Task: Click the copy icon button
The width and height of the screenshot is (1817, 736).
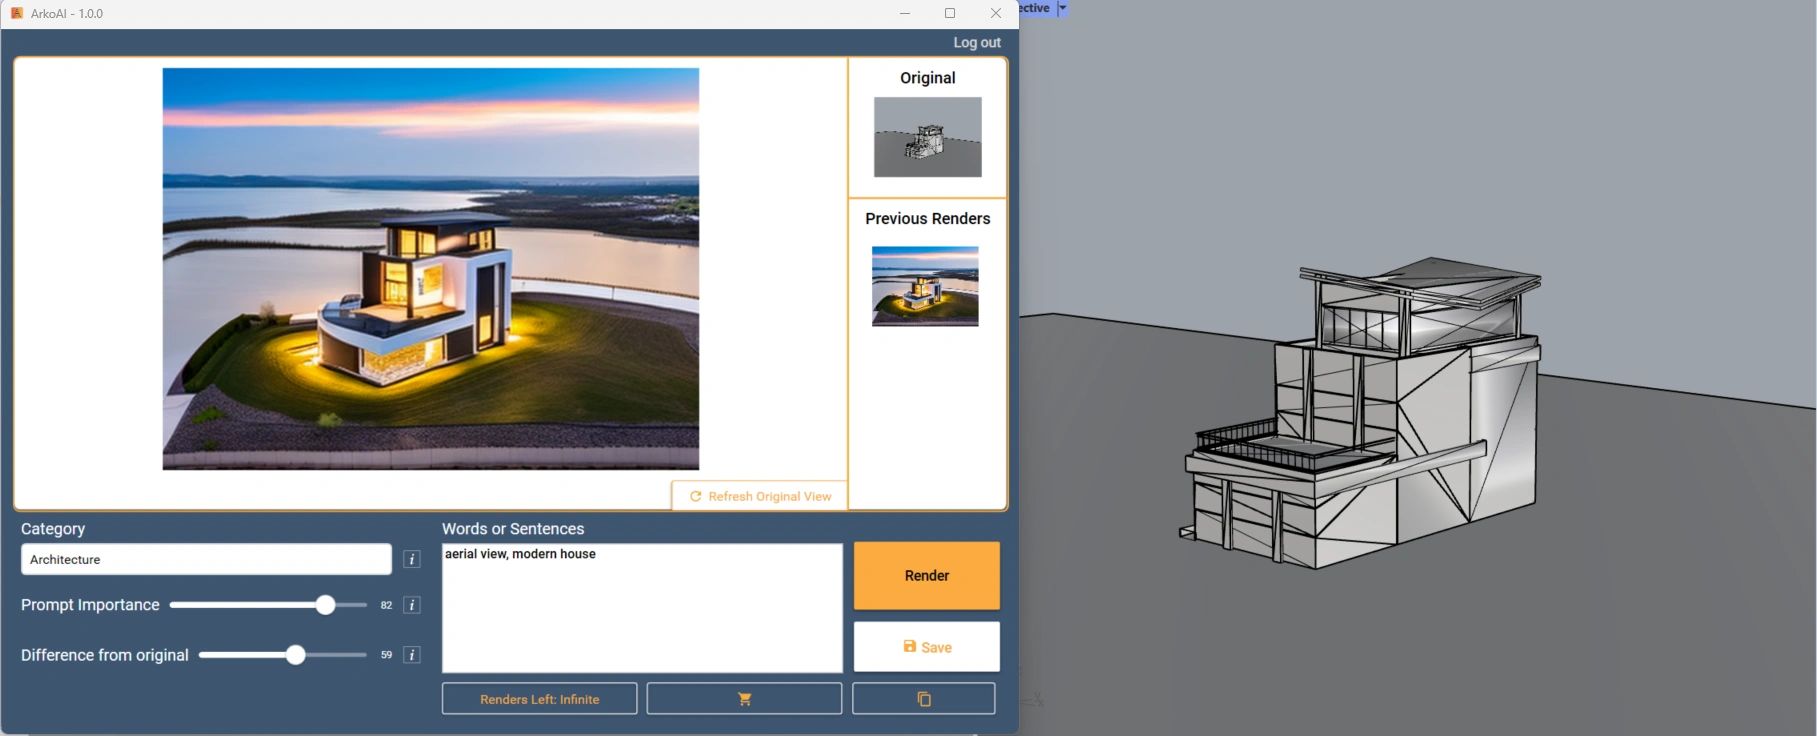Action: (x=923, y=699)
